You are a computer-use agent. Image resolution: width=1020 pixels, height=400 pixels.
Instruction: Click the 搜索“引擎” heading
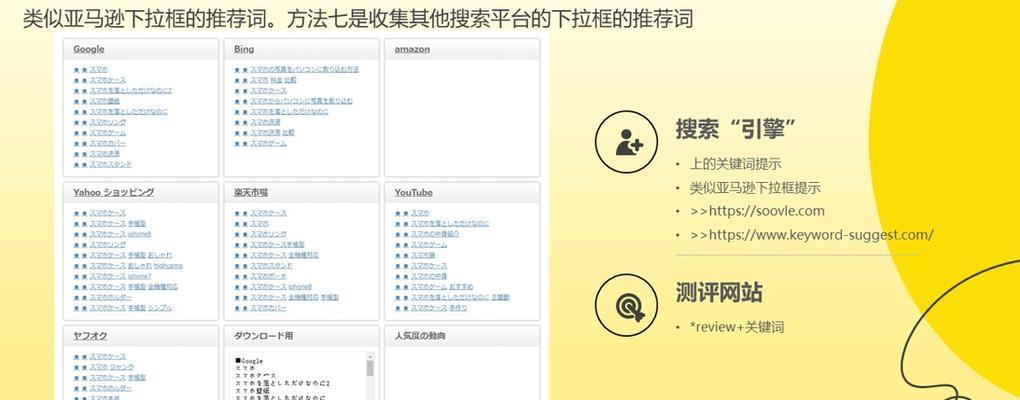click(x=736, y=129)
